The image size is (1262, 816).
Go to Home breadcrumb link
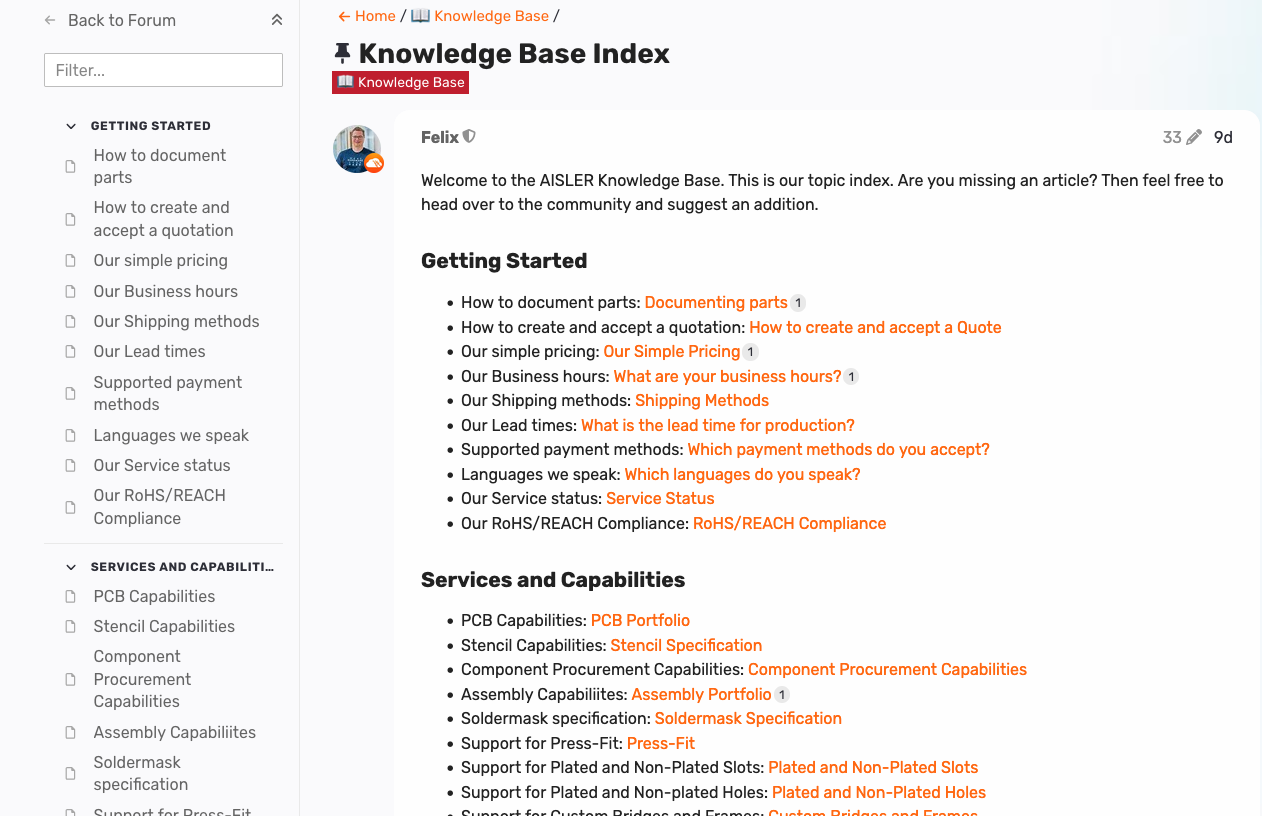(367, 16)
